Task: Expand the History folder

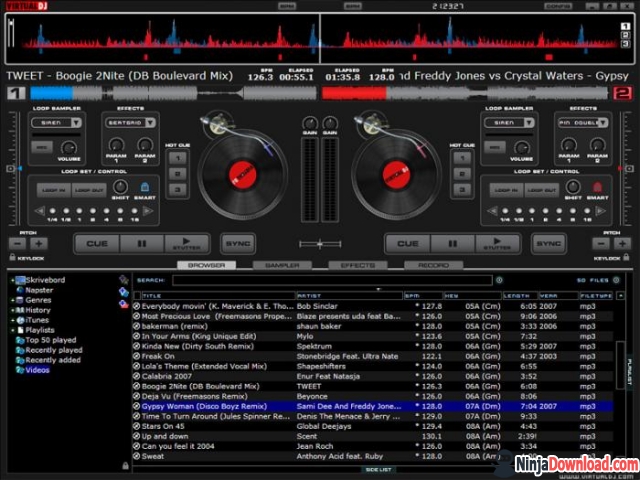Action: pos(13,310)
